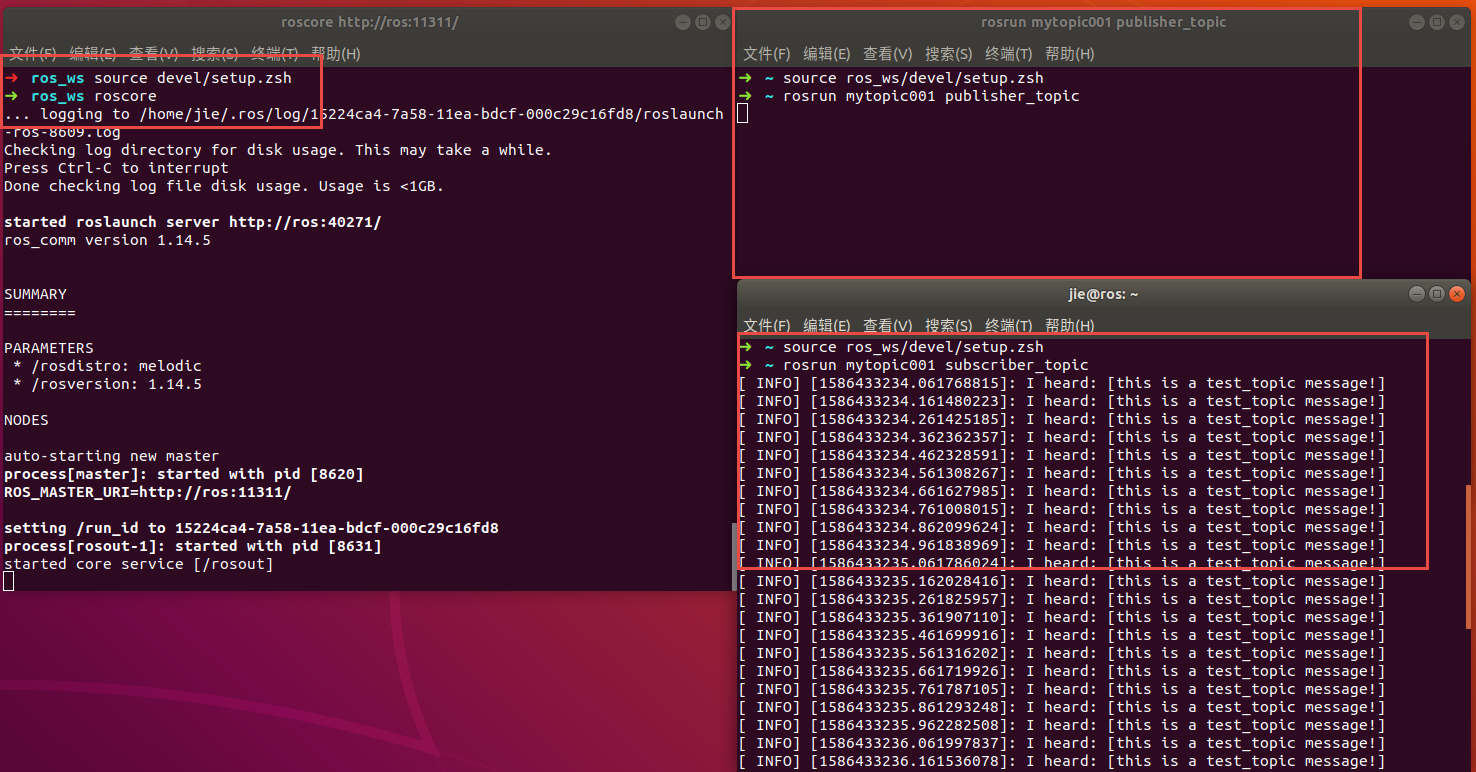This screenshot has width=1476, height=772.
Task: Open 帮助(H) menu in roscore terminal
Action: [336, 54]
